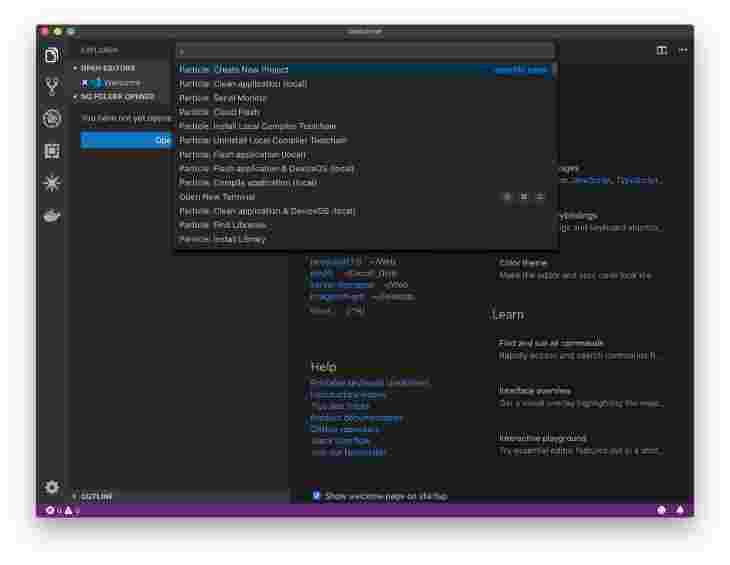Screen dimensions: 730x565
Task: Select Open New Terminal command
Action: 366,197
